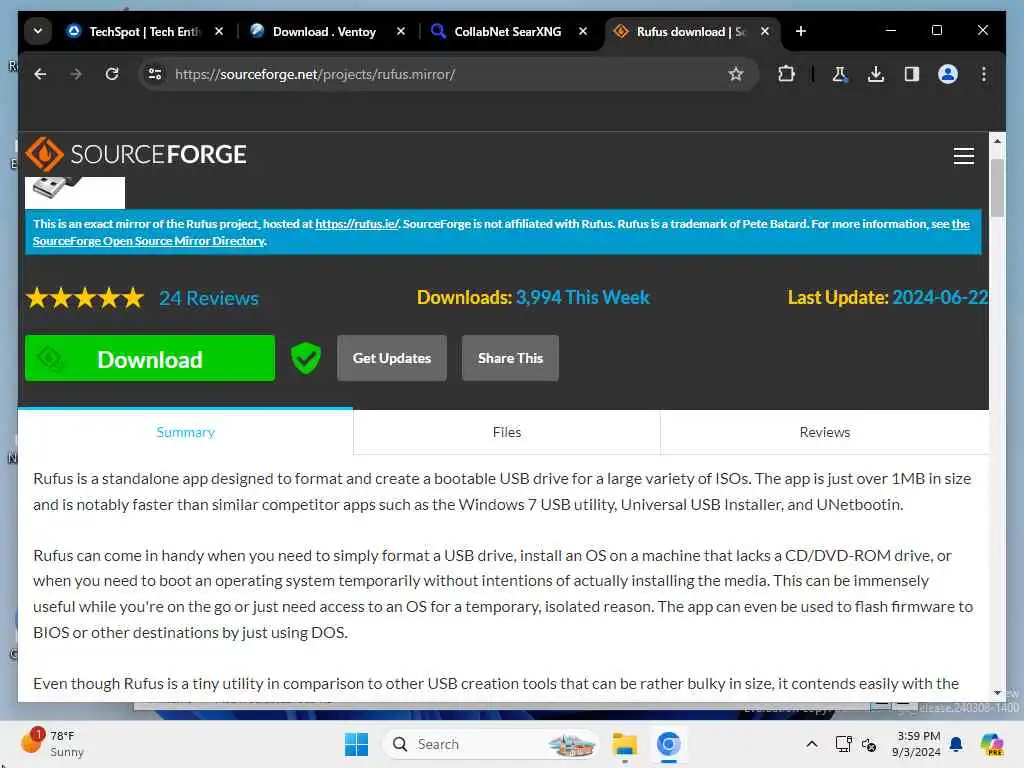1024x768 pixels.
Task: Open the Copilot preview taskbar icon
Action: (991, 744)
